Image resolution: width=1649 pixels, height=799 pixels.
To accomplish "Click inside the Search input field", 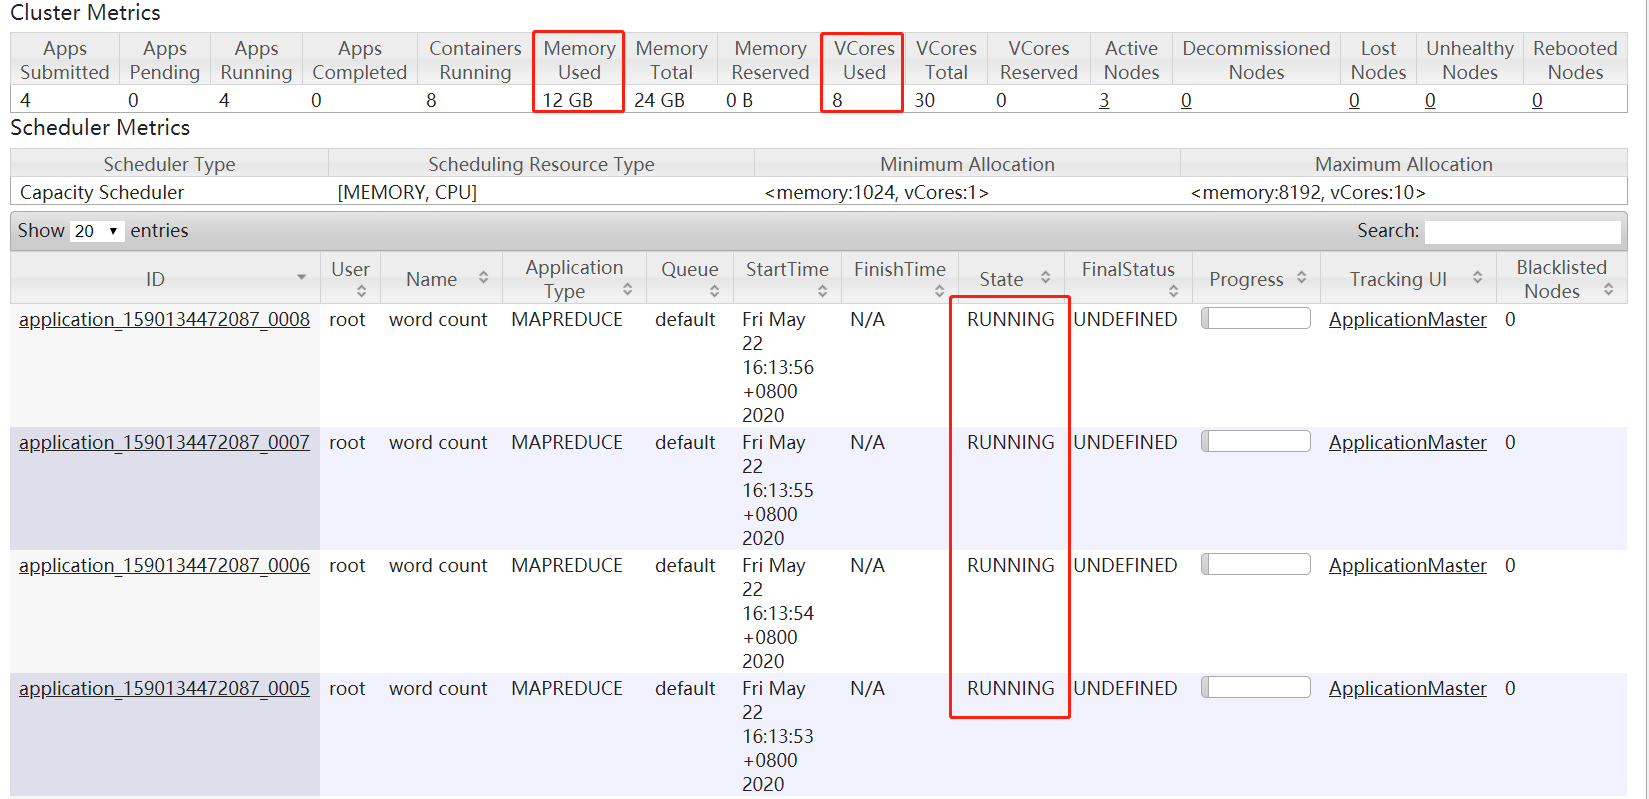I will click(x=1521, y=231).
